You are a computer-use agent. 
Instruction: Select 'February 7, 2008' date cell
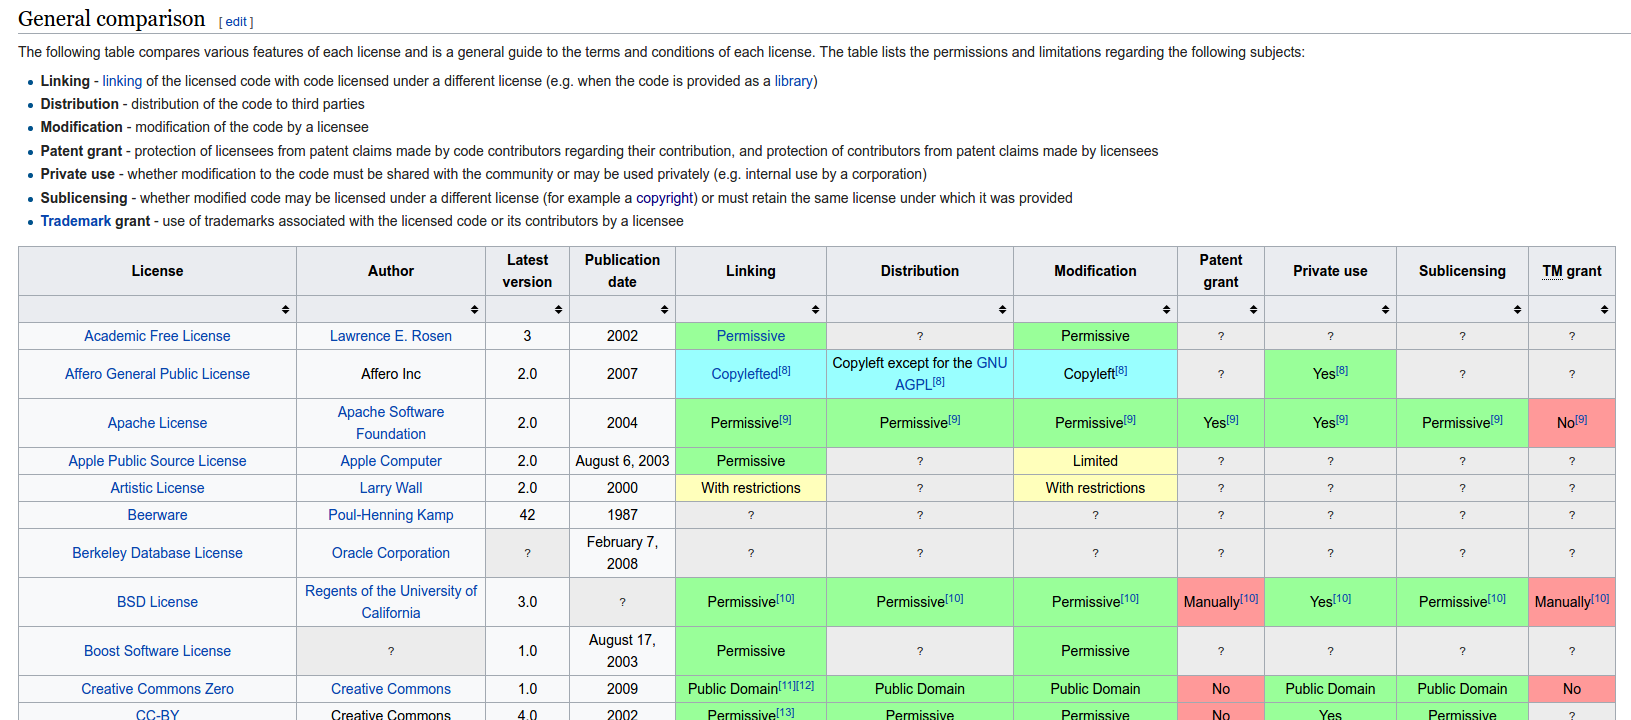(x=622, y=553)
